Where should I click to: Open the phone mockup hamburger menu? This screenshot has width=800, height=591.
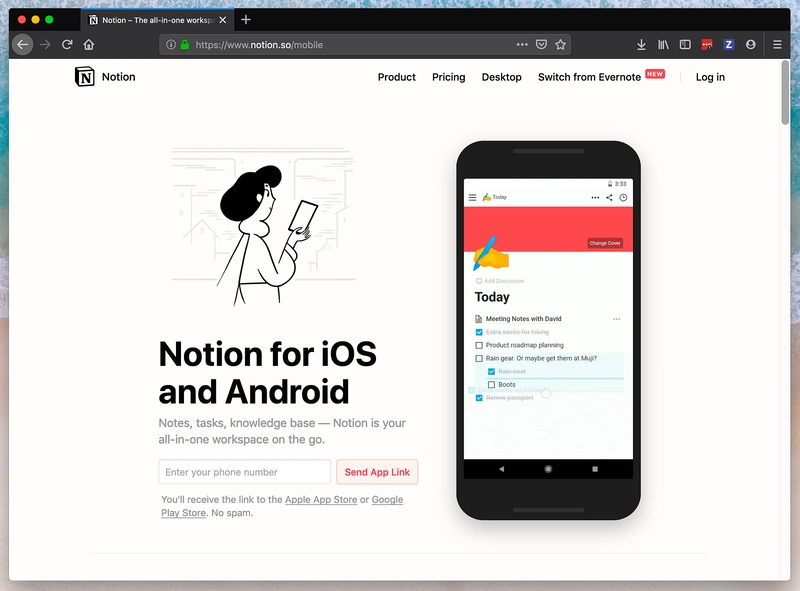pos(472,197)
